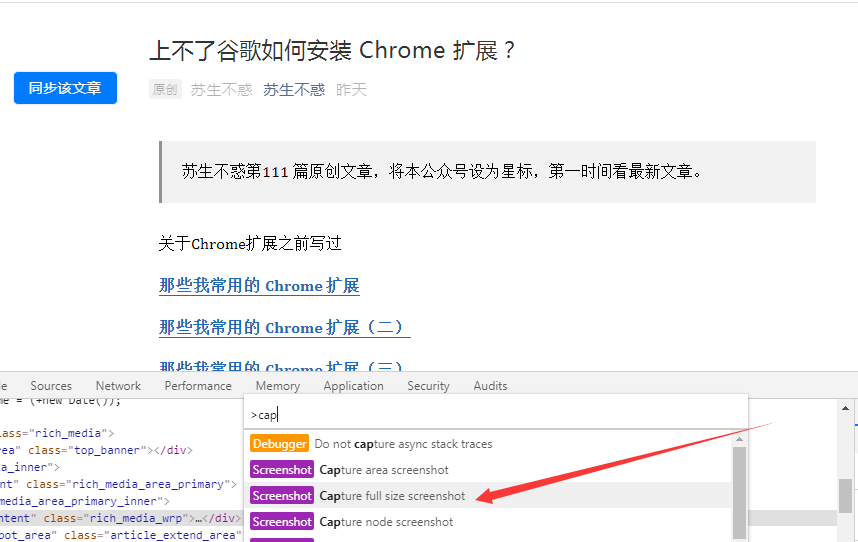Select the article_extend_area DOM node
858x542 pixels.
(120, 535)
